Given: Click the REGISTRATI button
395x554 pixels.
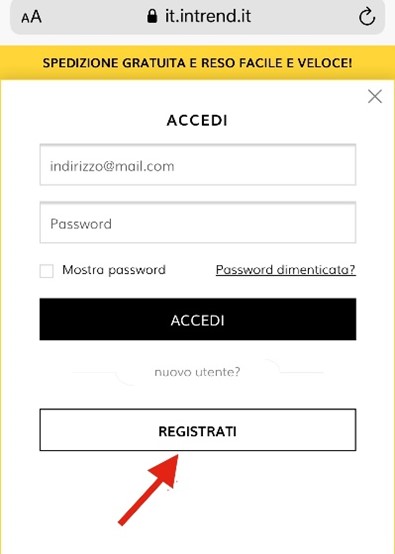Looking at the screenshot, I should point(198,430).
